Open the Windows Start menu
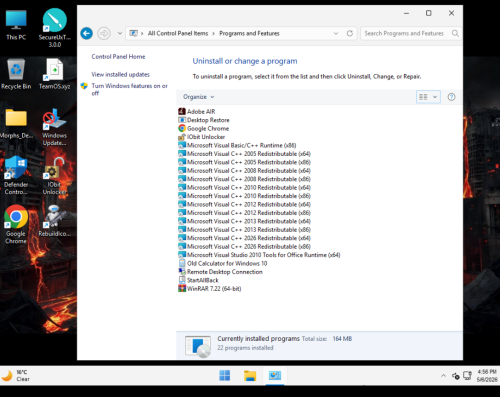 coord(225,376)
